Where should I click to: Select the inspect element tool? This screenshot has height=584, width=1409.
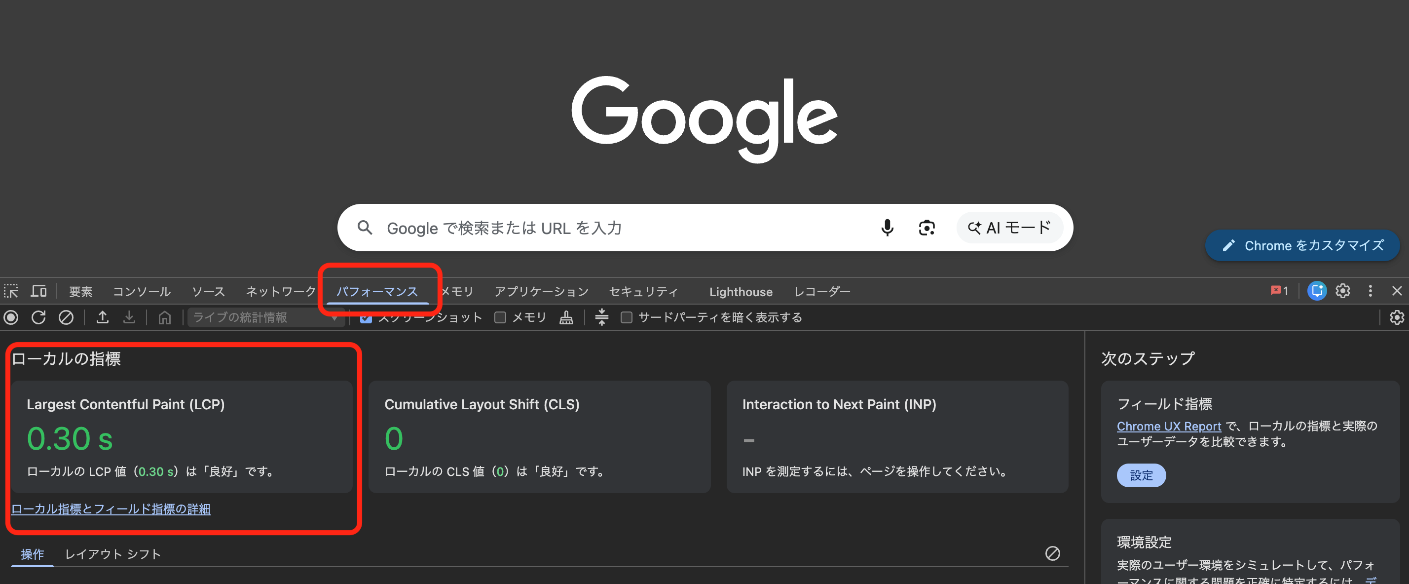click(11, 290)
